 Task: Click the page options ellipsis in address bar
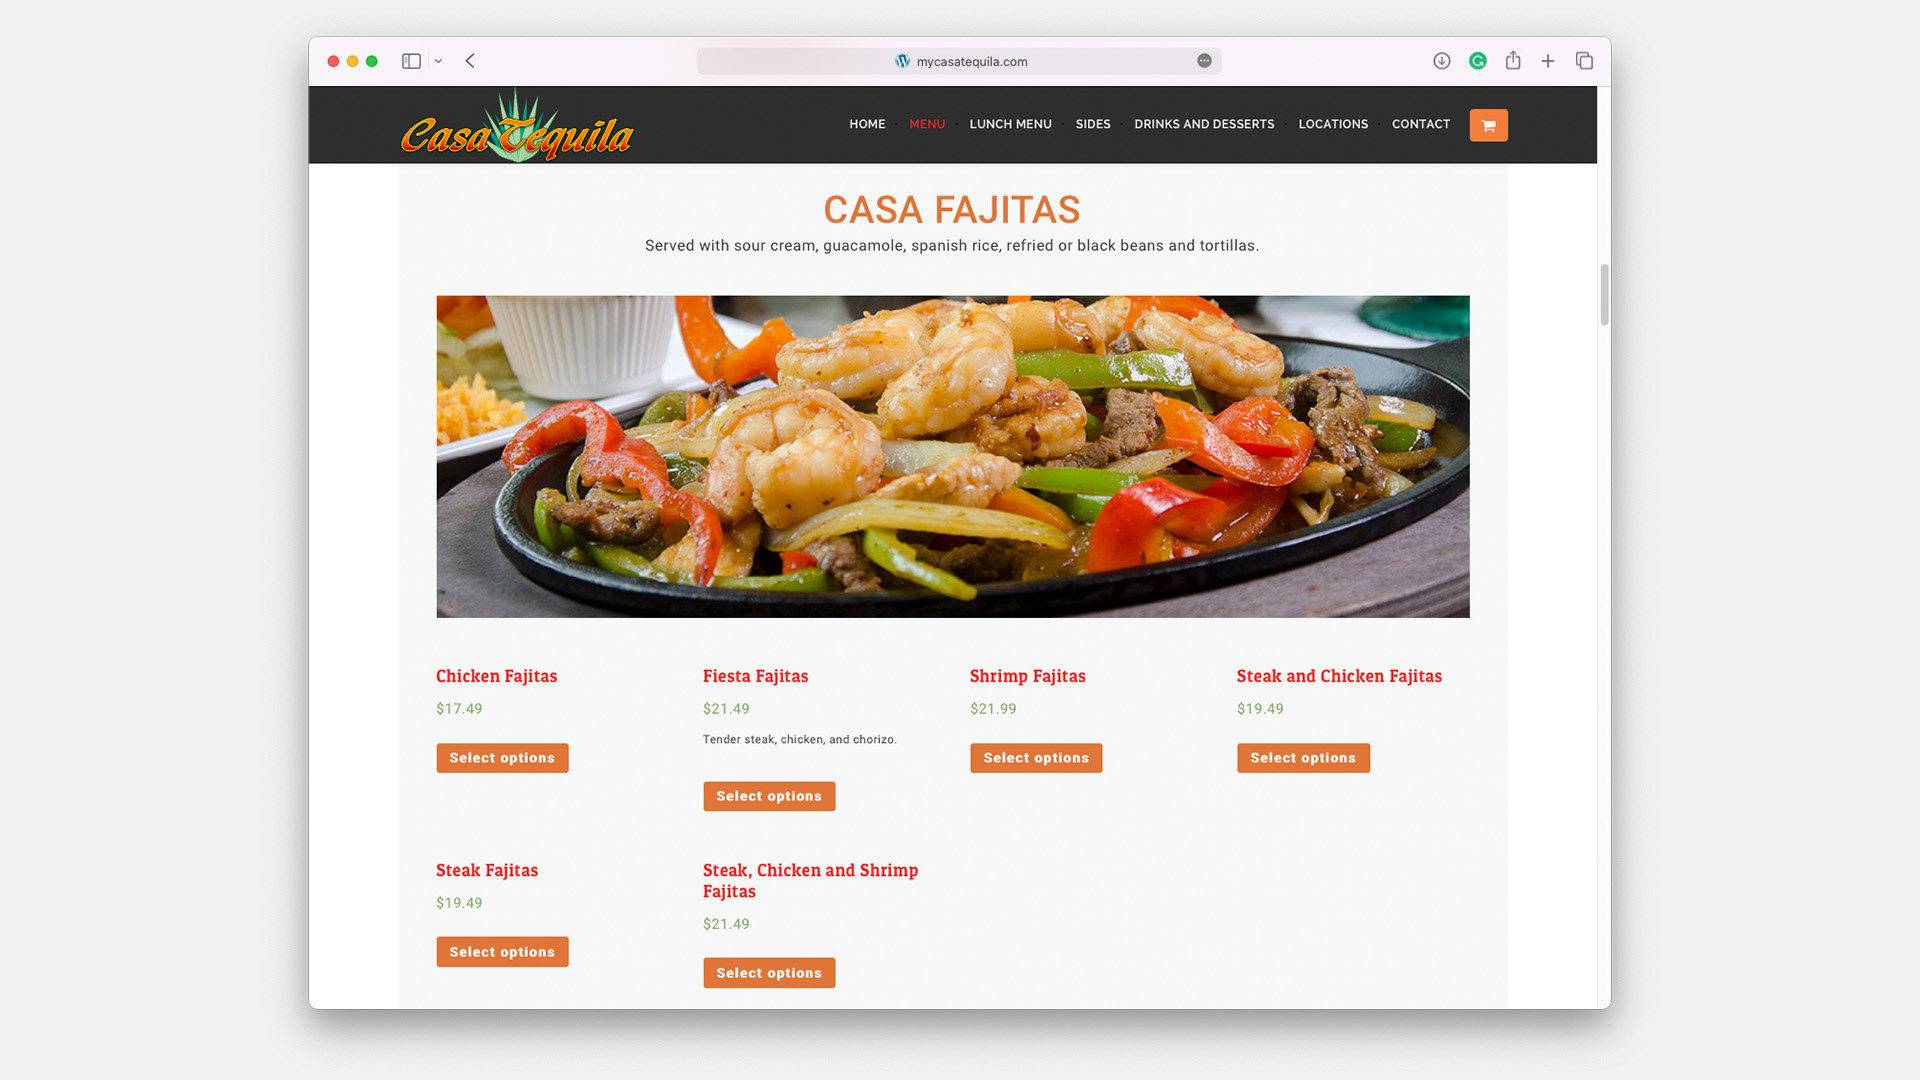click(x=1204, y=61)
